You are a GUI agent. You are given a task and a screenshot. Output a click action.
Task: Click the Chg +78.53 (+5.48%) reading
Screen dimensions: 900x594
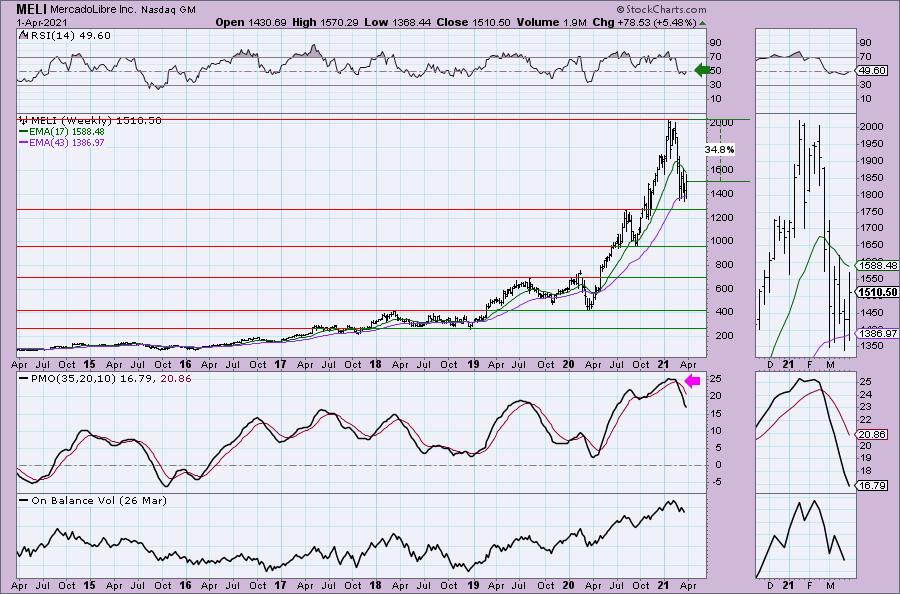coord(645,22)
